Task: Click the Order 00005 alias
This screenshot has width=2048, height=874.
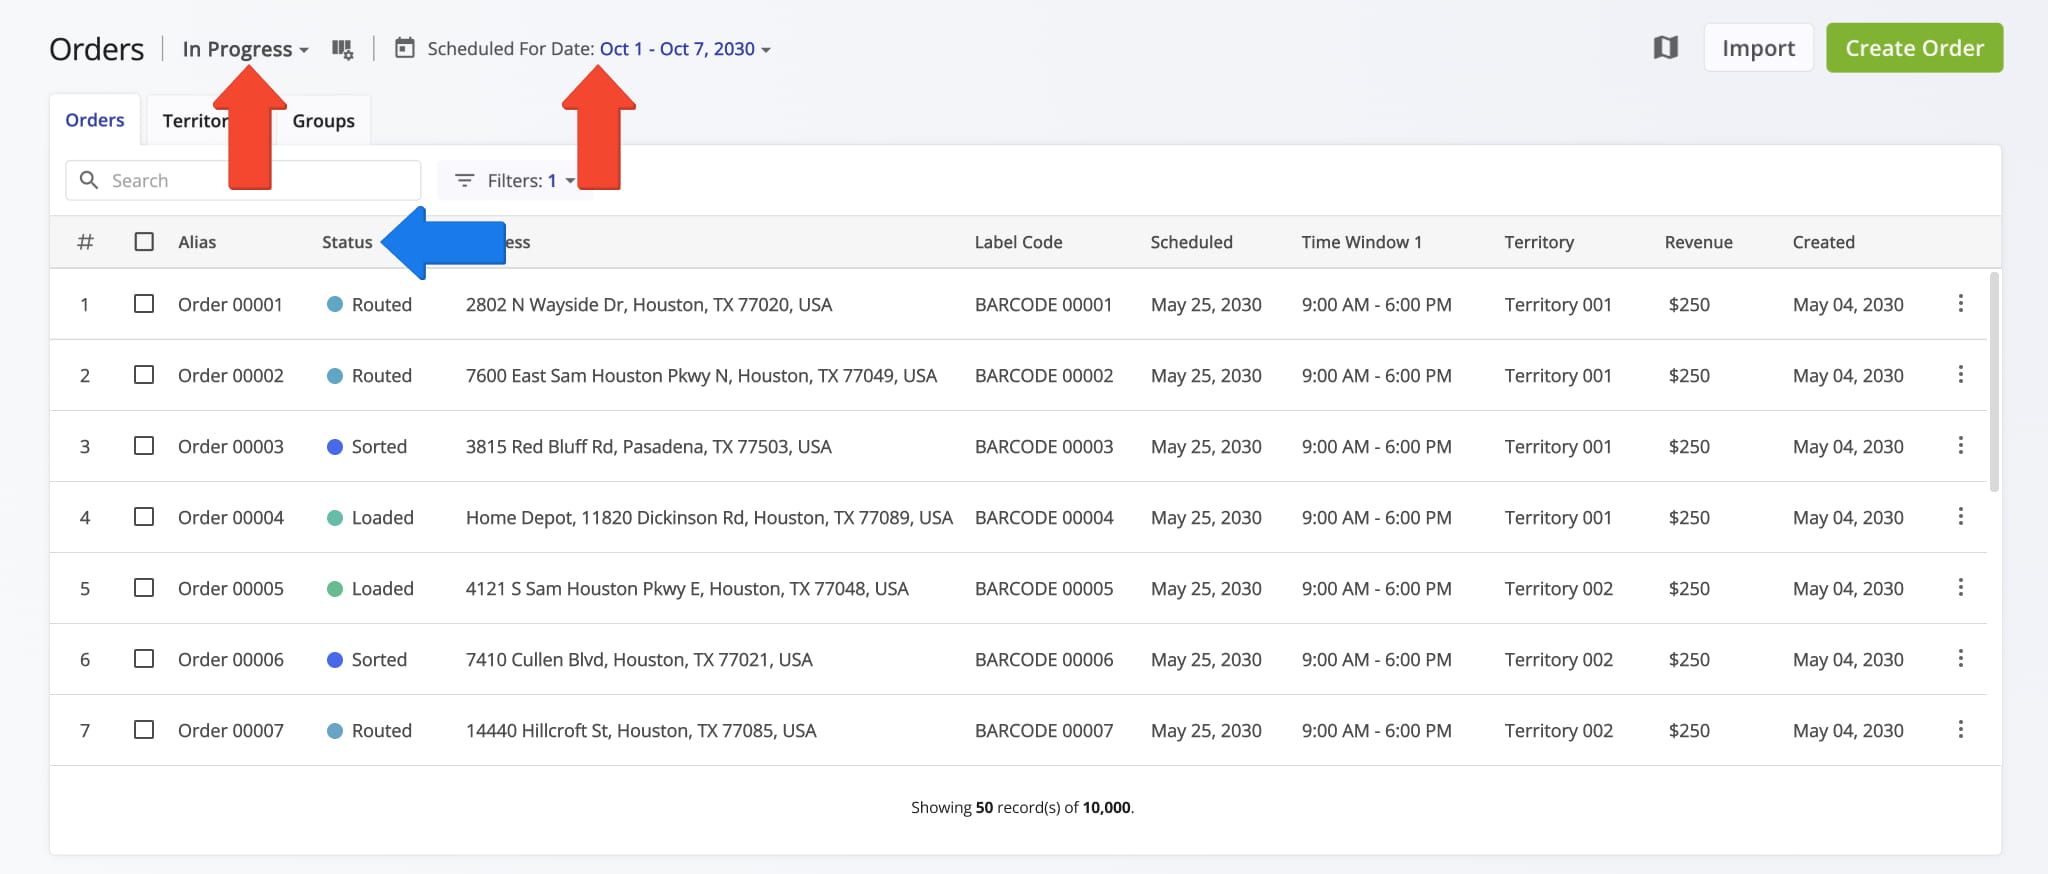Action: pos(231,588)
